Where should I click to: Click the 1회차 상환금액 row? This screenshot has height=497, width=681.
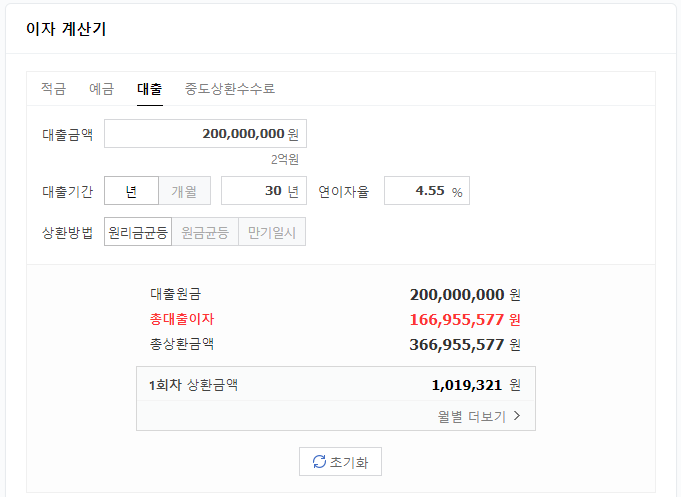point(336,384)
